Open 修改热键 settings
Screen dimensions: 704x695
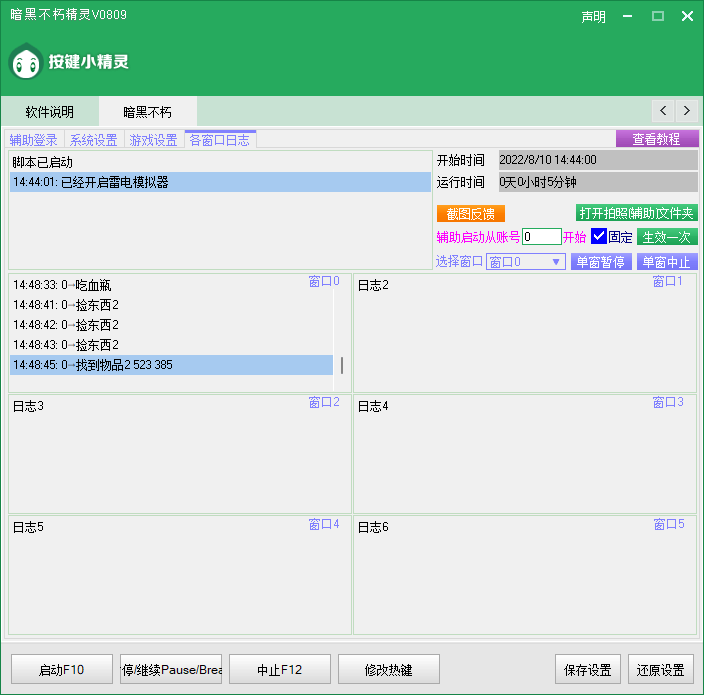pyautogui.click(x=388, y=669)
